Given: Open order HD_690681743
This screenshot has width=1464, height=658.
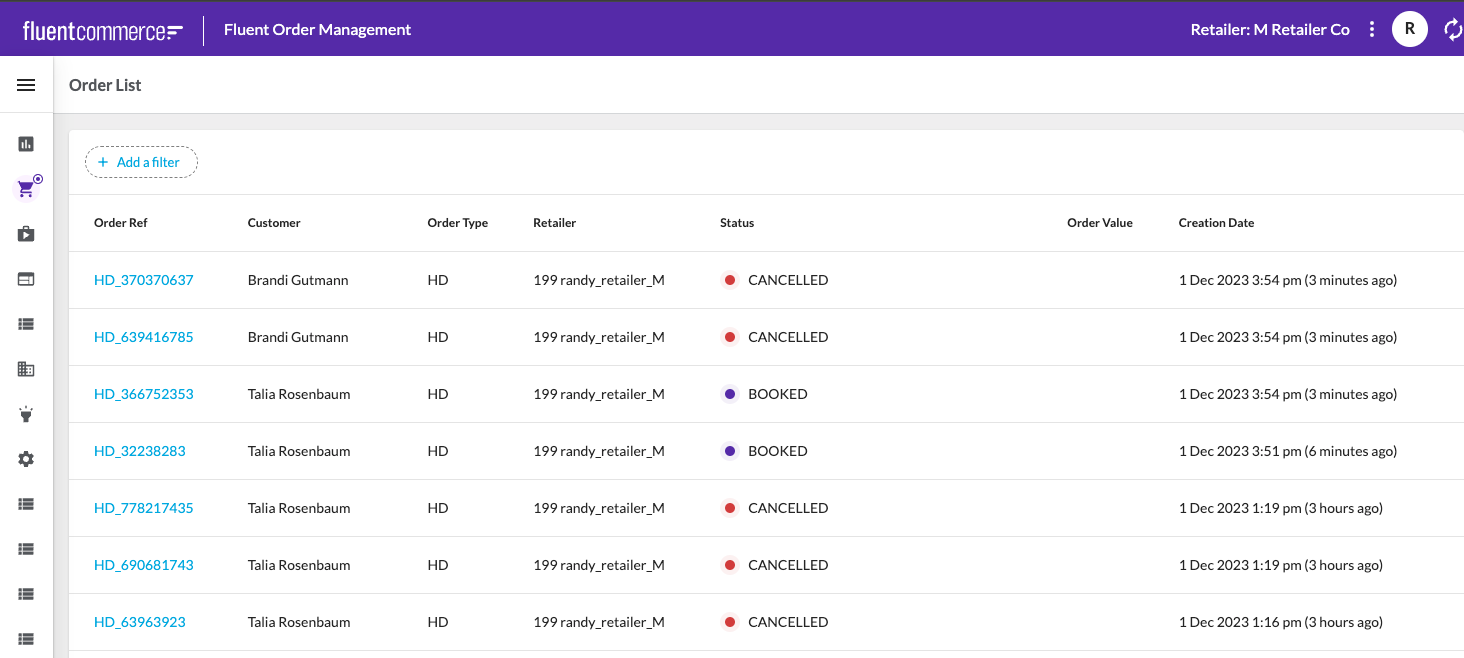Looking at the screenshot, I should (x=143, y=565).
